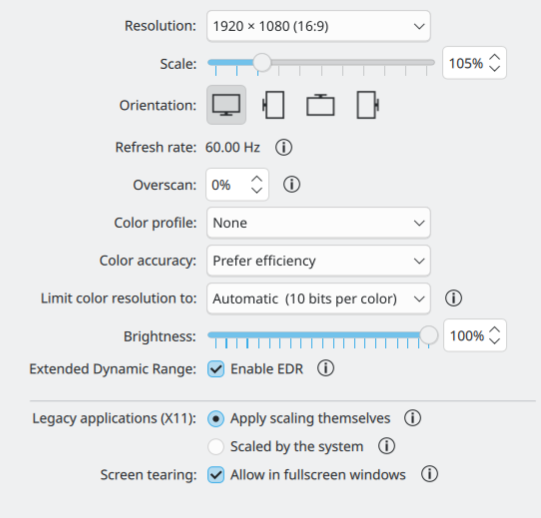Image resolution: width=541 pixels, height=518 pixels.
Task: Uncheck Allow in fullscreen windows
Action: pos(216,475)
